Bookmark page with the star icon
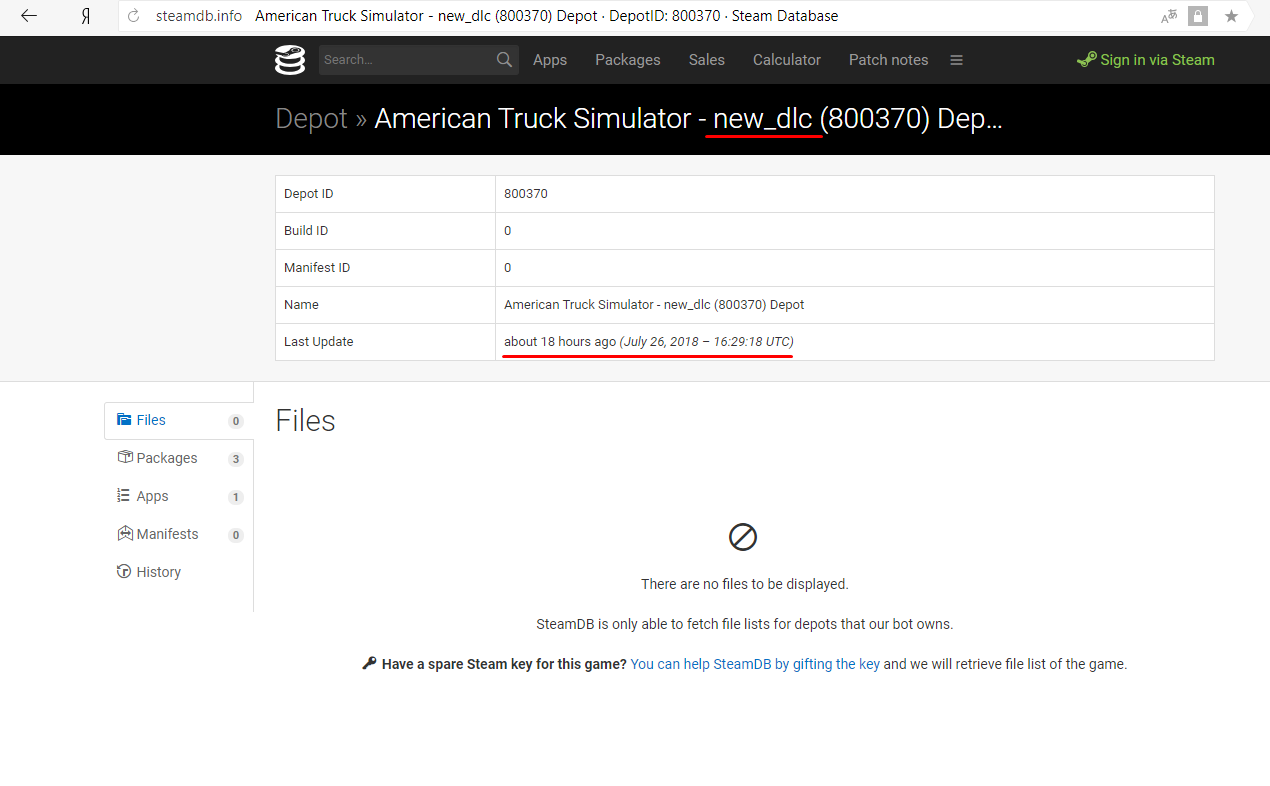Image resolution: width=1270 pixels, height=786 pixels. tap(1231, 16)
